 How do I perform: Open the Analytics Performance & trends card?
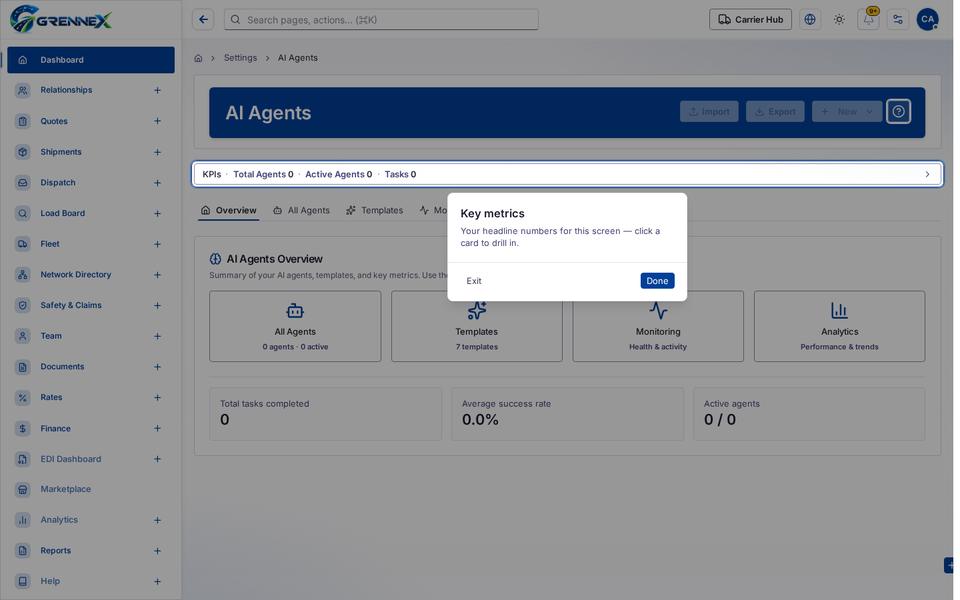coord(839,326)
